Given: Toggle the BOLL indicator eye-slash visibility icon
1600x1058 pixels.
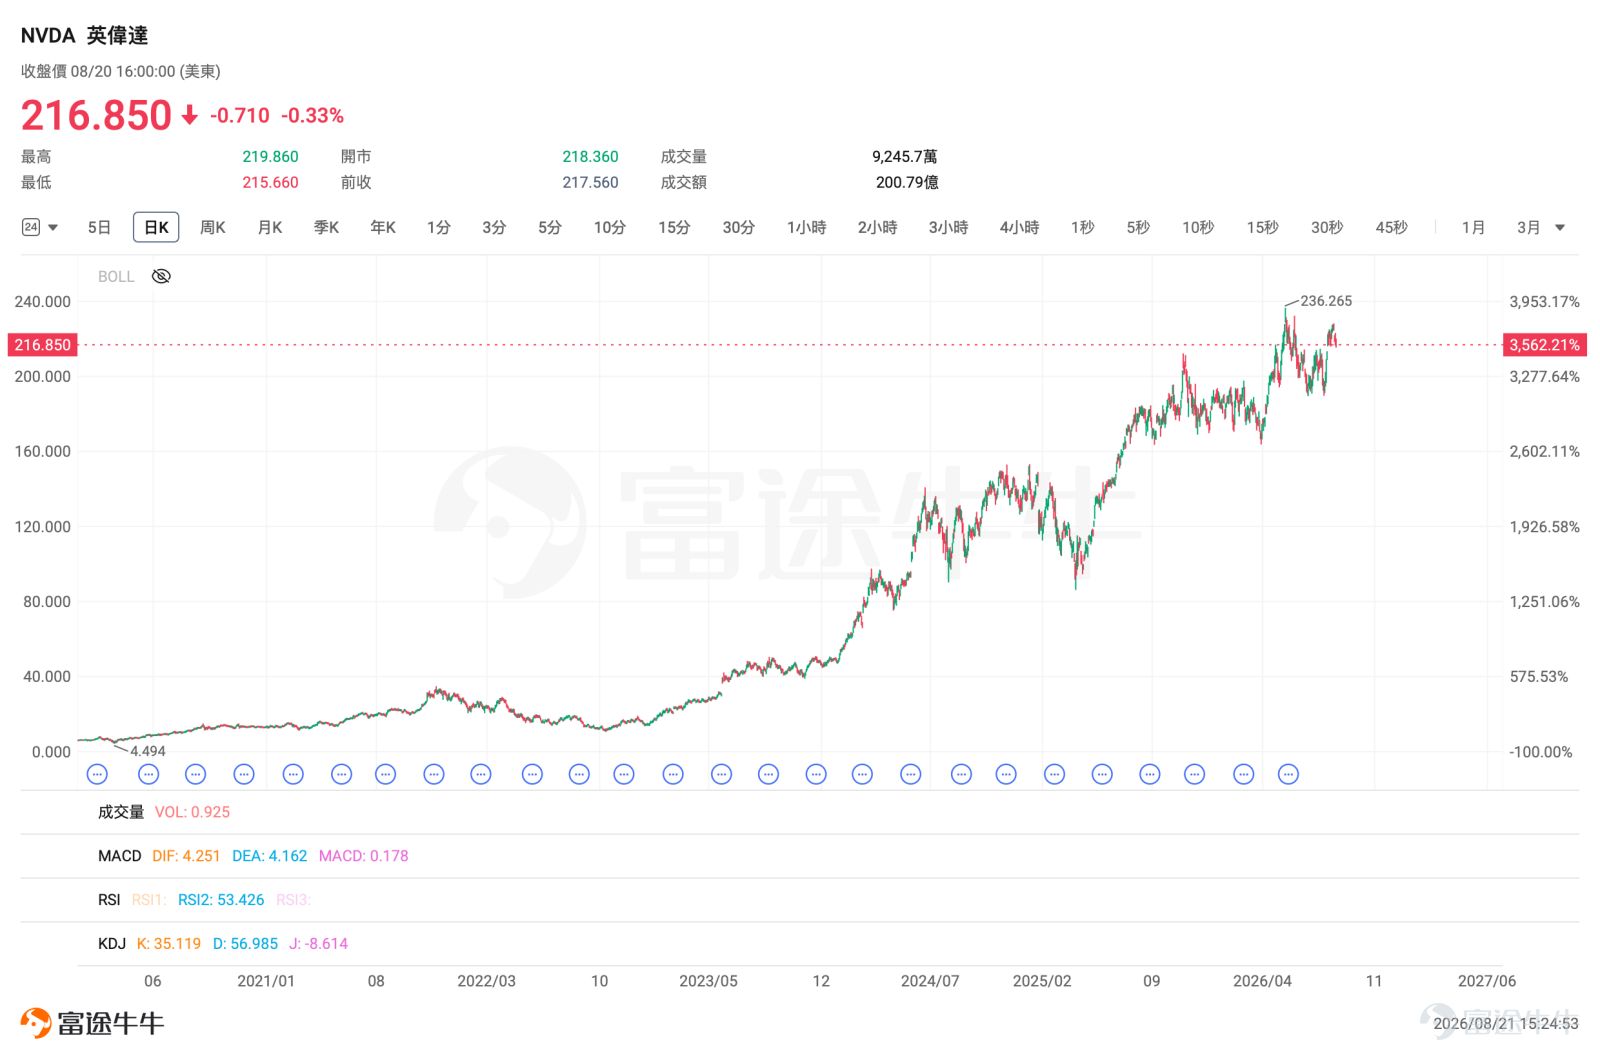Looking at the screenshot, I should tap(161, 276).
